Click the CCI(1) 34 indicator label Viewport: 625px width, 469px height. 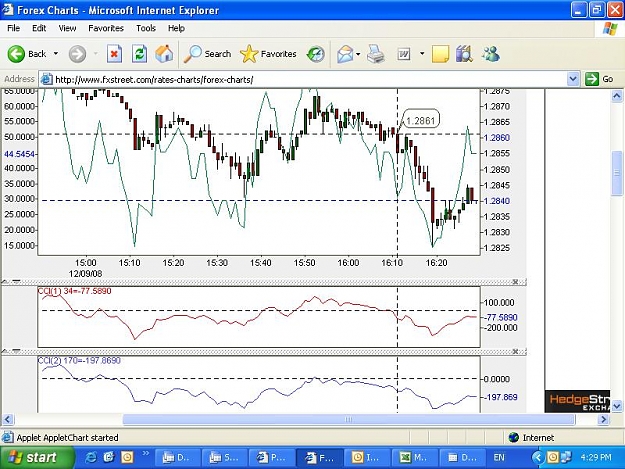[75, 291]
